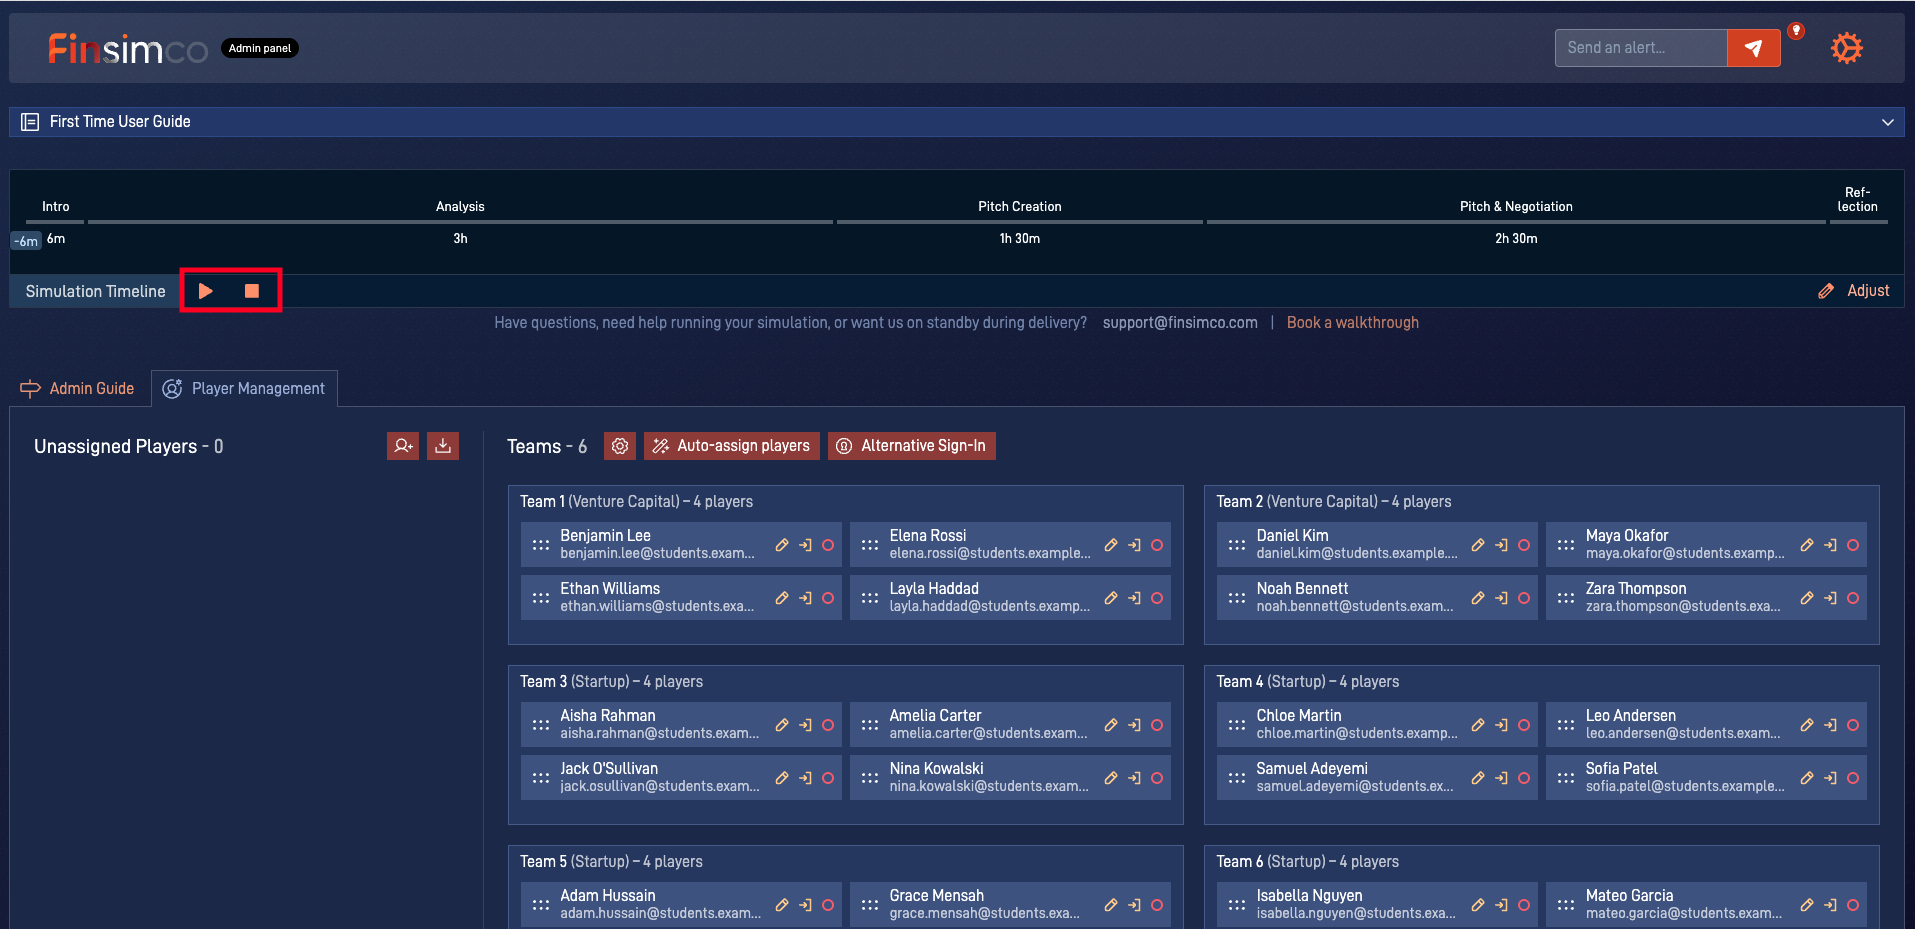The height and width of the screenshot is (929, 1915).
Task: Click the First Time User Guide title
Action: [120, 122]
